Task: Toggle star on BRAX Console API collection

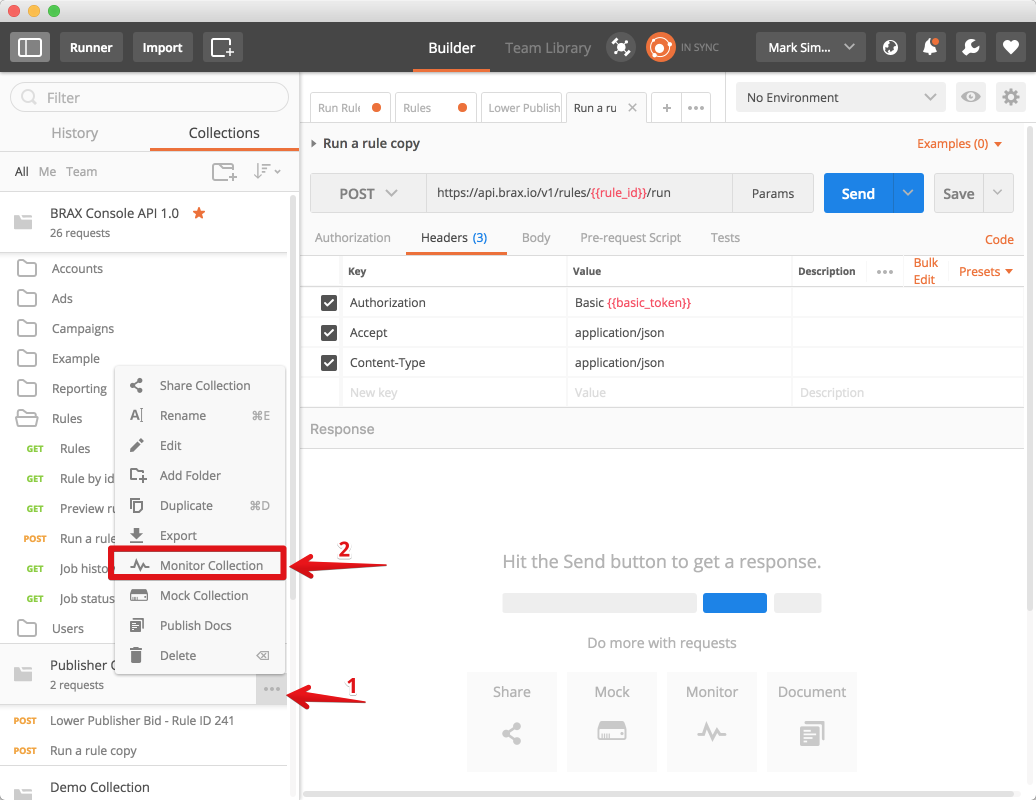Action: (x=199, y=213)
